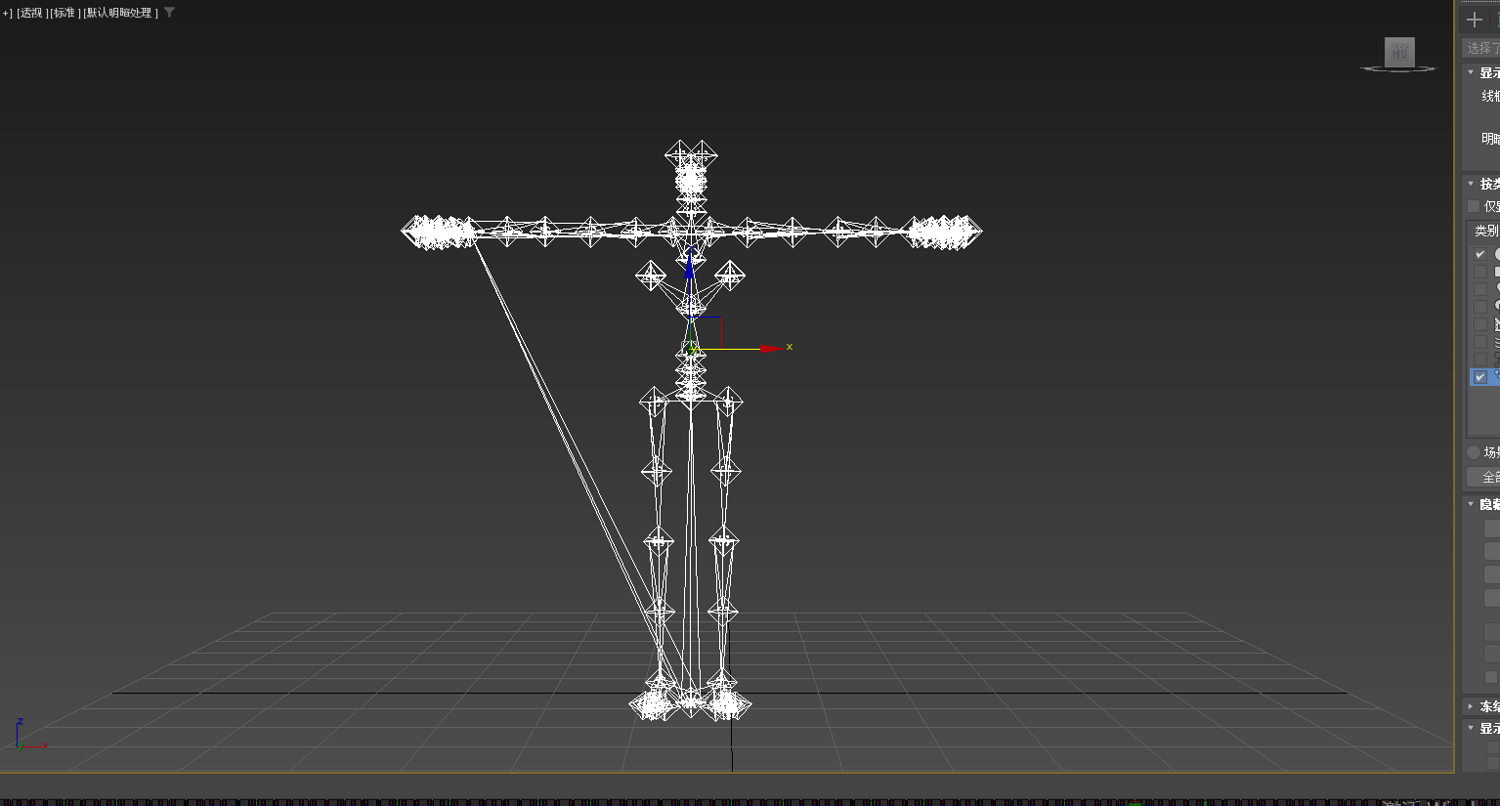Image resolution: width=1500 pixels, height=806 pixels.
Task: Uncheck the first checked category checkbox
Action: [1480, 254]
